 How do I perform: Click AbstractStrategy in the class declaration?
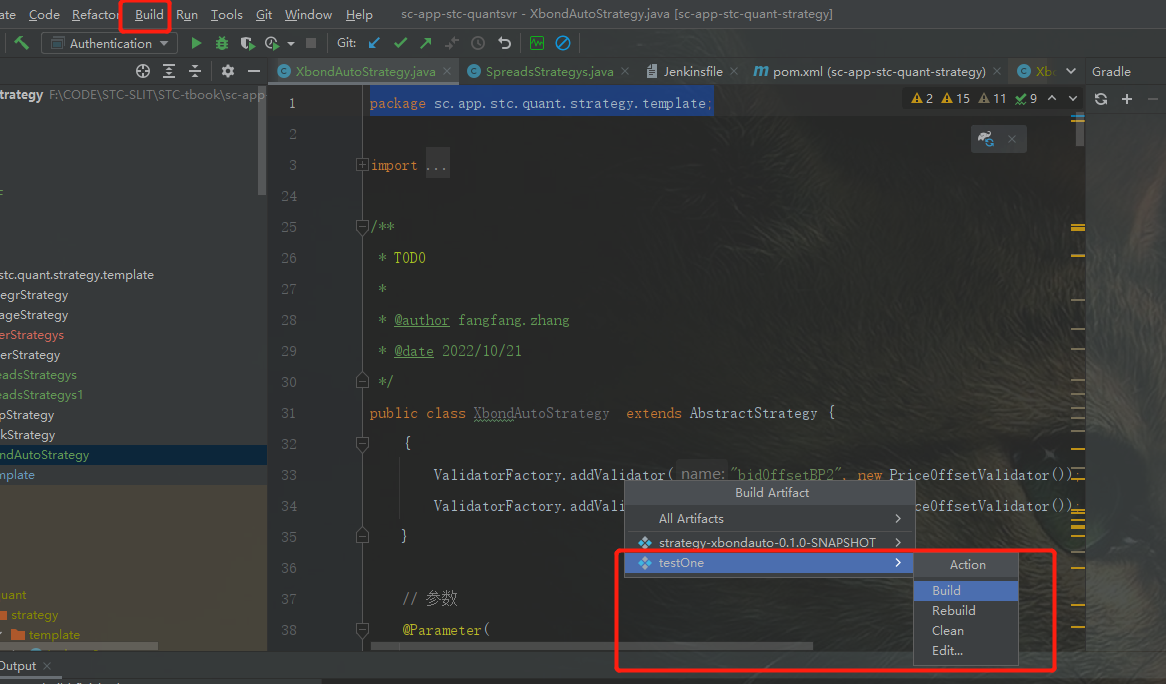coord(753,413)
